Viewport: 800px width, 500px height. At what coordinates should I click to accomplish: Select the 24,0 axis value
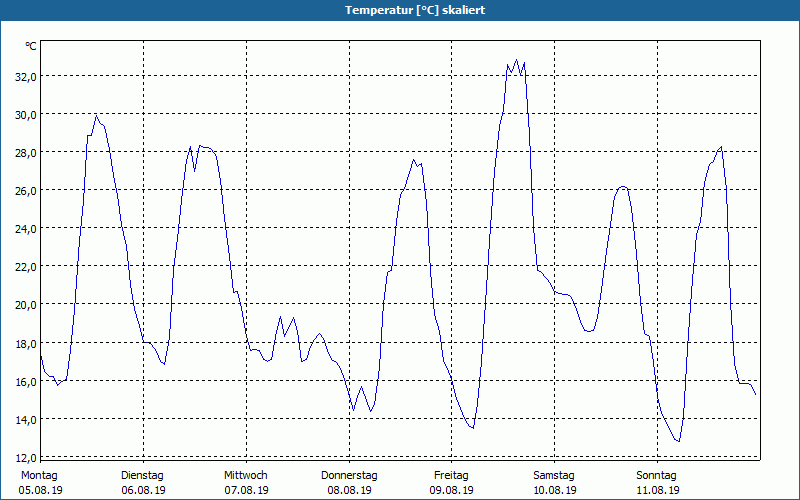coord(26,229)
